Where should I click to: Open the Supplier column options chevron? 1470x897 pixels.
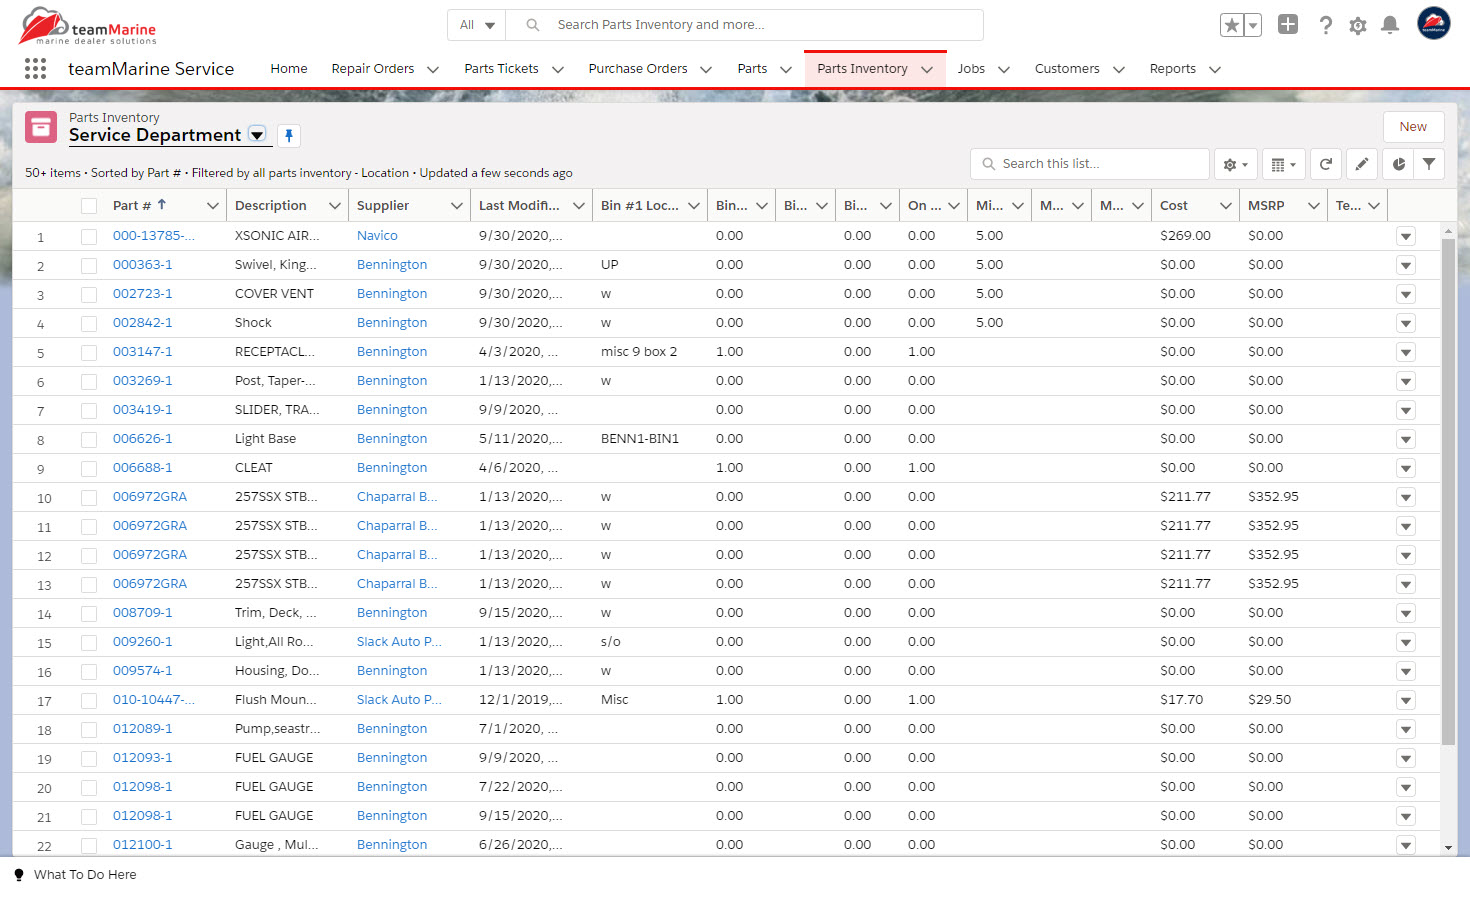pos(456,206)
